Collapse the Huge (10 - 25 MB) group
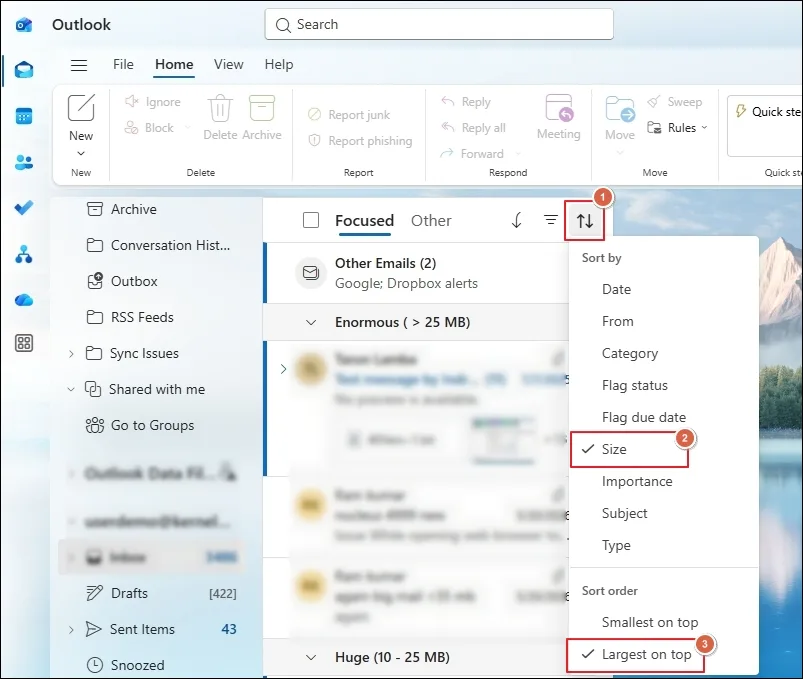 pos(311,657)
